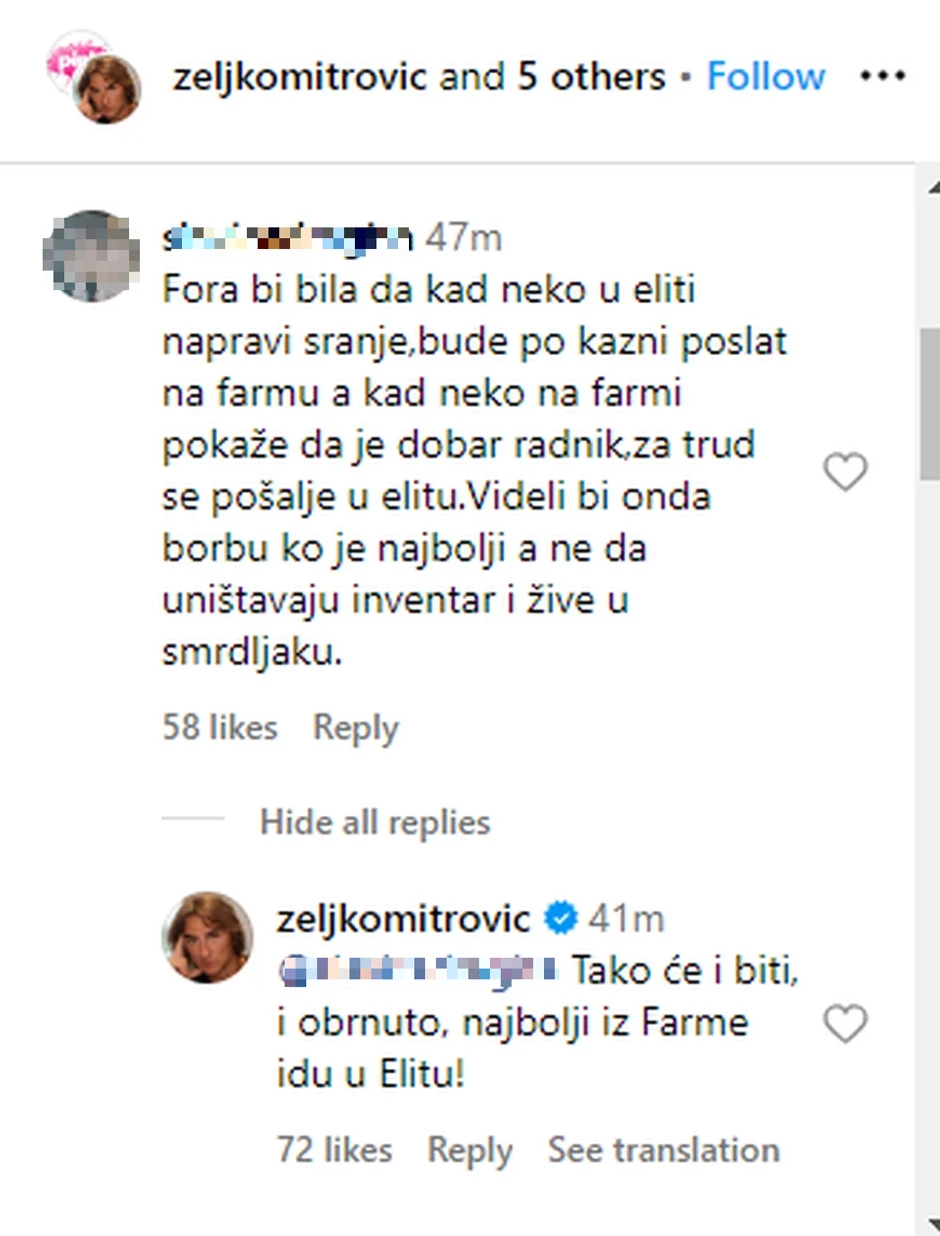Like the first comment's heart icon
The height and width of the screenshot is (1236, 940).
846,472
